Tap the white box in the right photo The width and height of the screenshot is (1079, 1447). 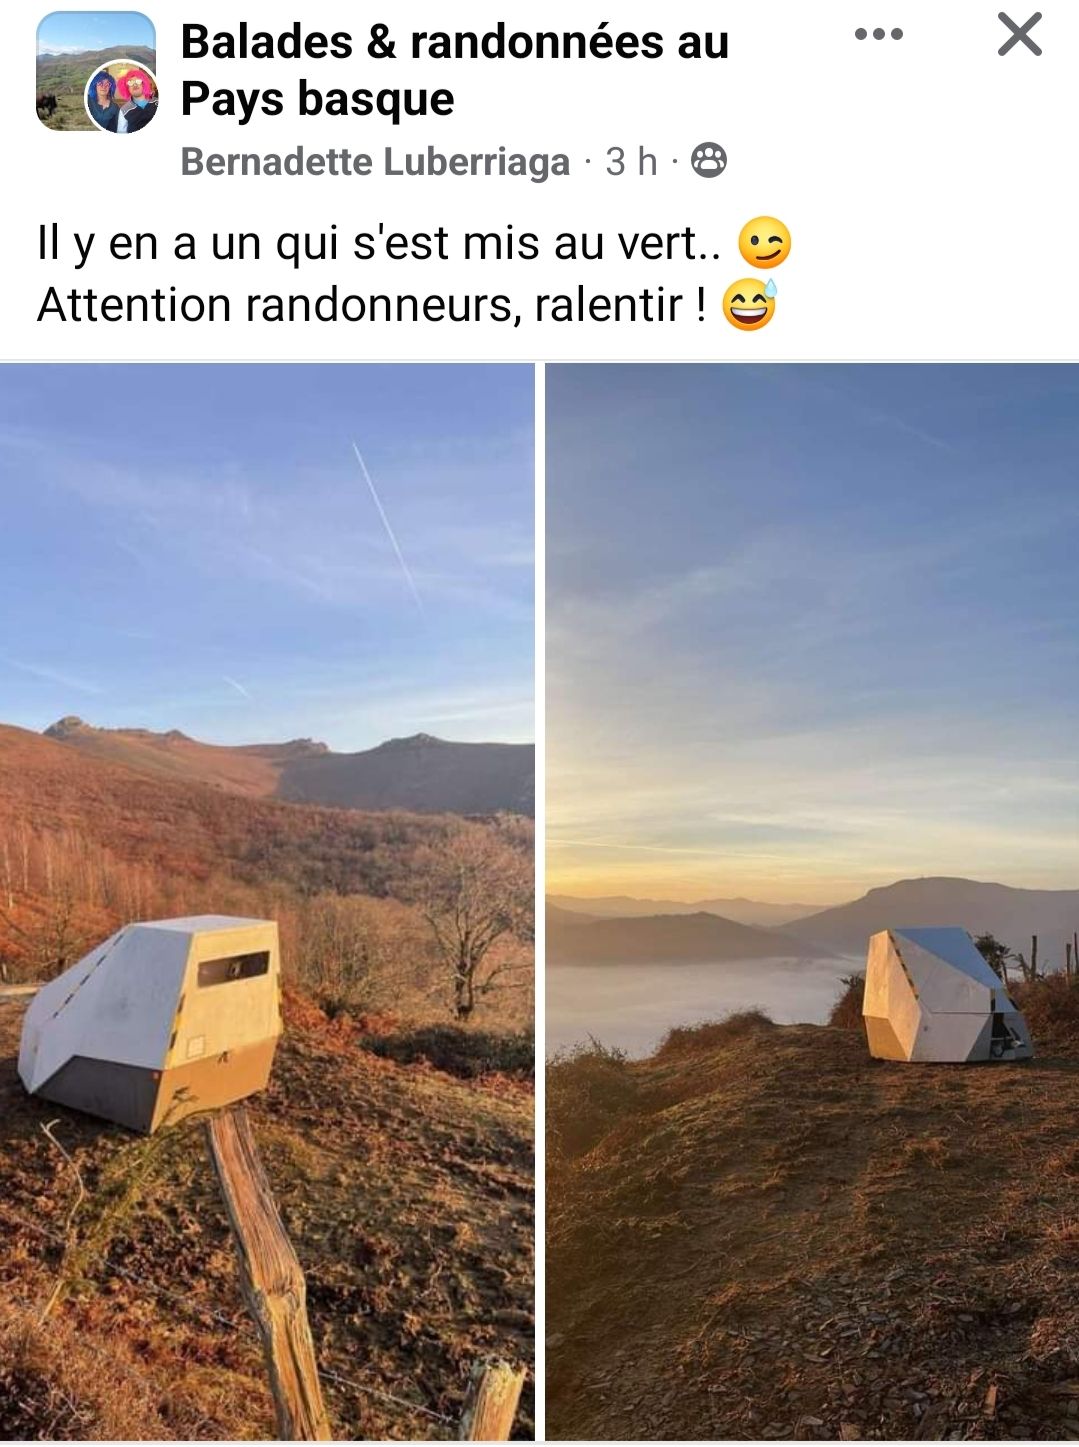tap(945, 995)
